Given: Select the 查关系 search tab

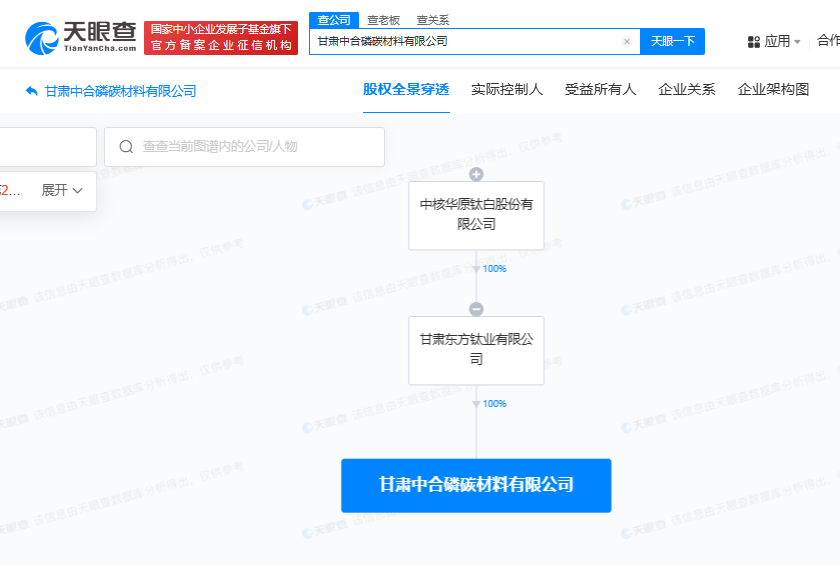Looking at the screenshot, I should pyautogui.click(x=433, y=20).
